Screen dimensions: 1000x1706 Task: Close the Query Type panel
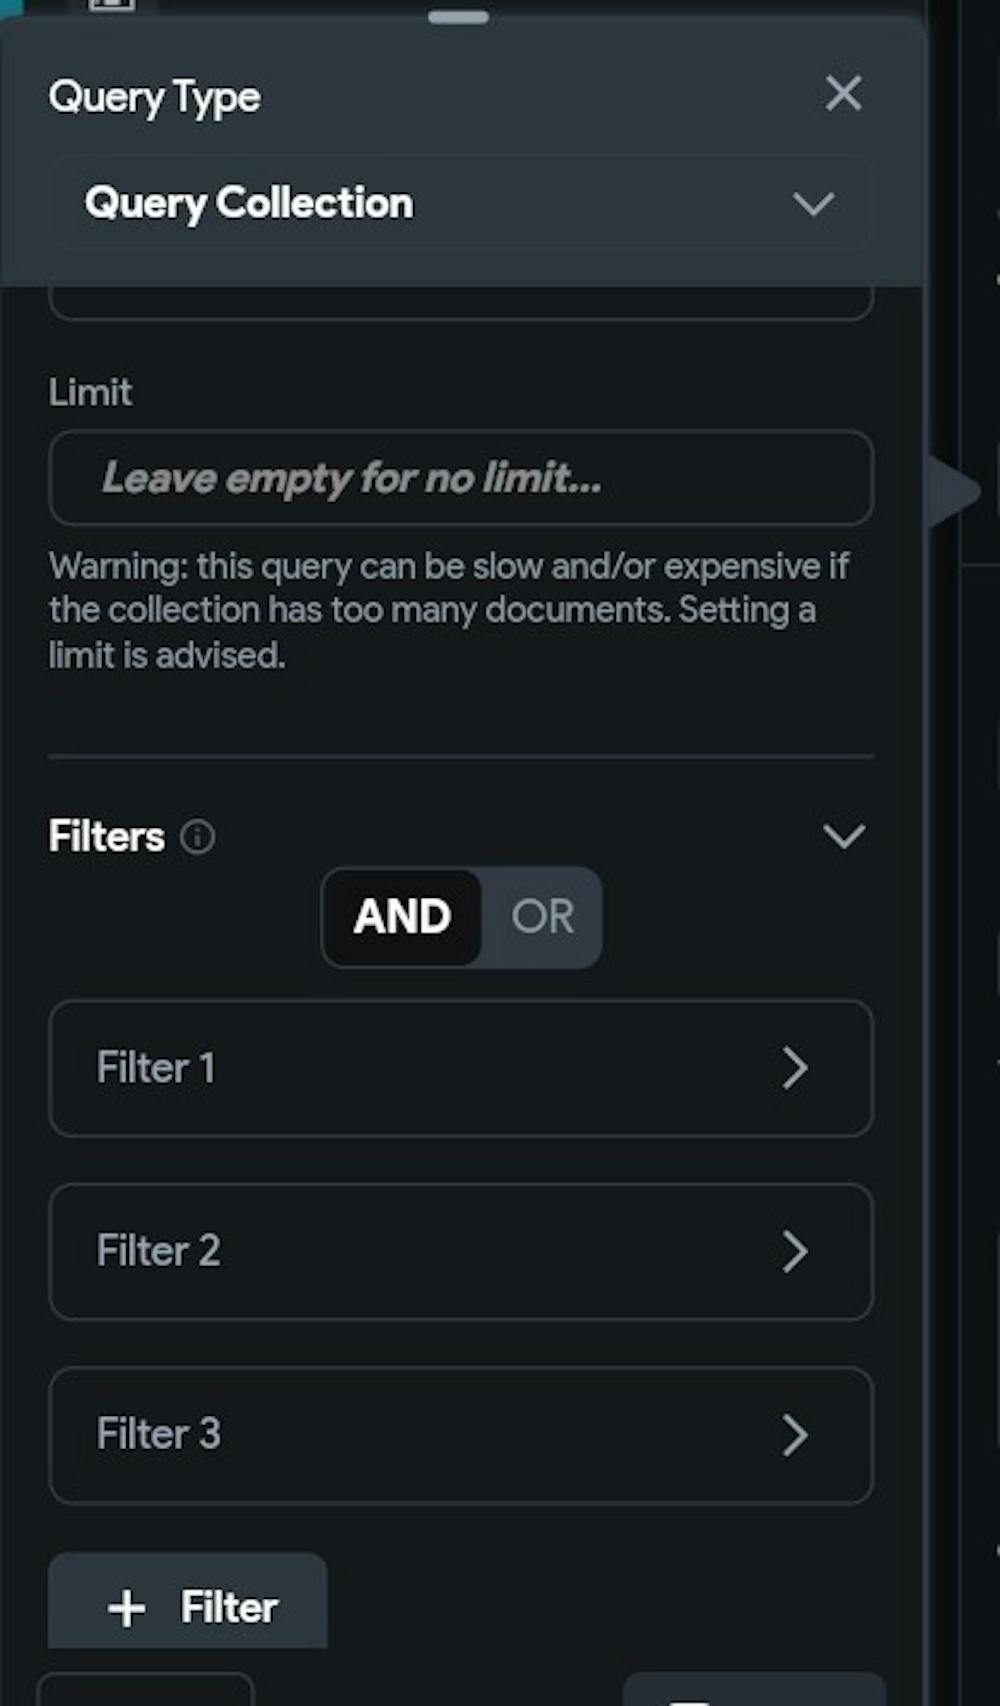(843, 94)
